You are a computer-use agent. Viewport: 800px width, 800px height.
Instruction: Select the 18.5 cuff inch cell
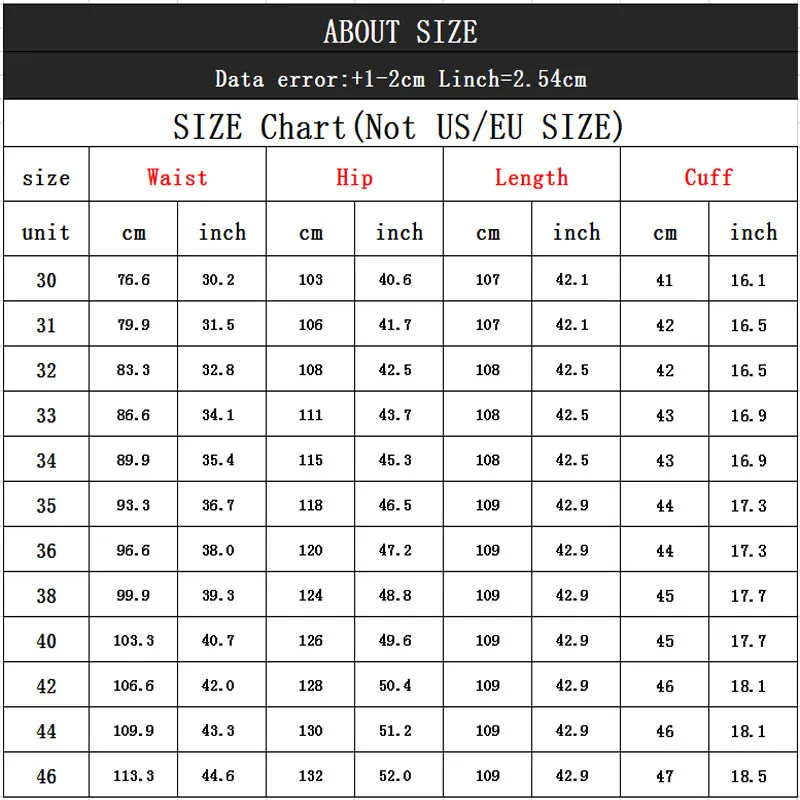(x=753, y=775)
